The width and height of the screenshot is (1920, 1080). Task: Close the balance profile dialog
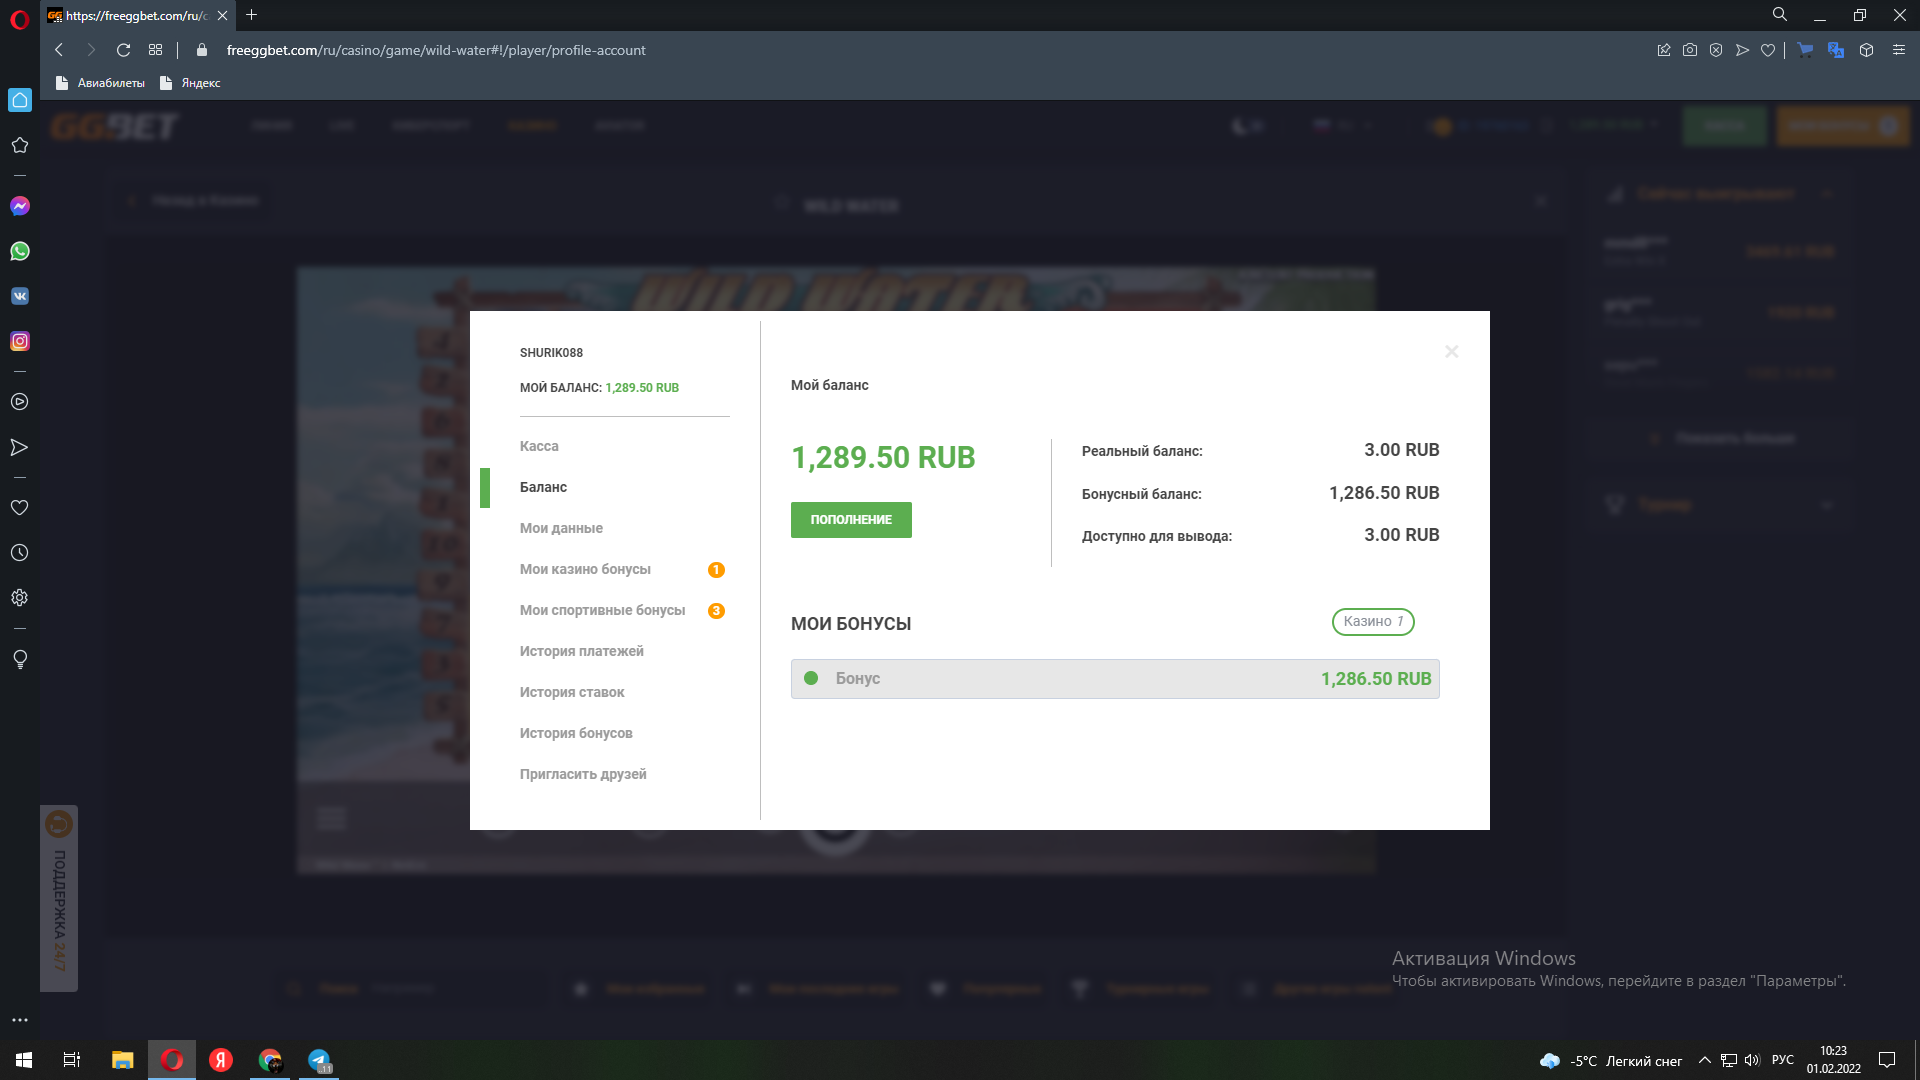1451,352
